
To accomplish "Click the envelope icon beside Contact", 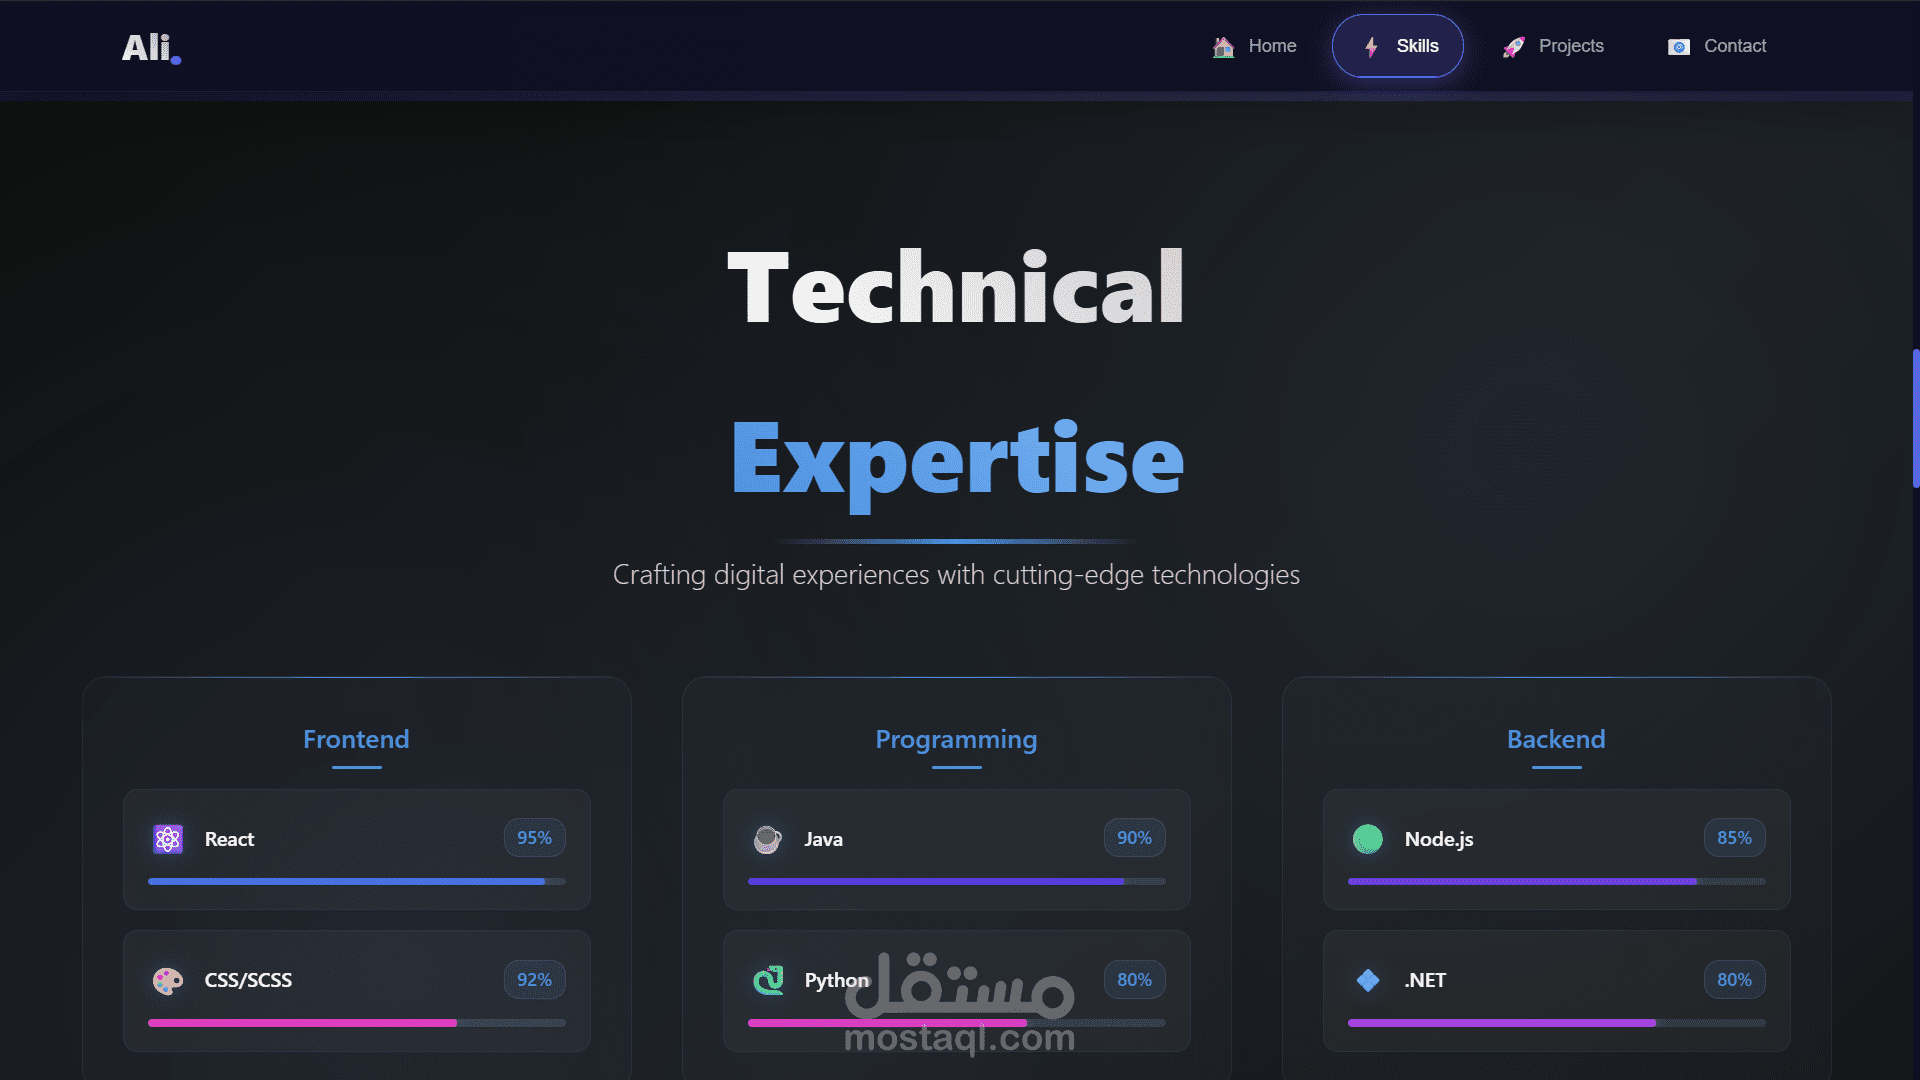I will click(1679, 47).
